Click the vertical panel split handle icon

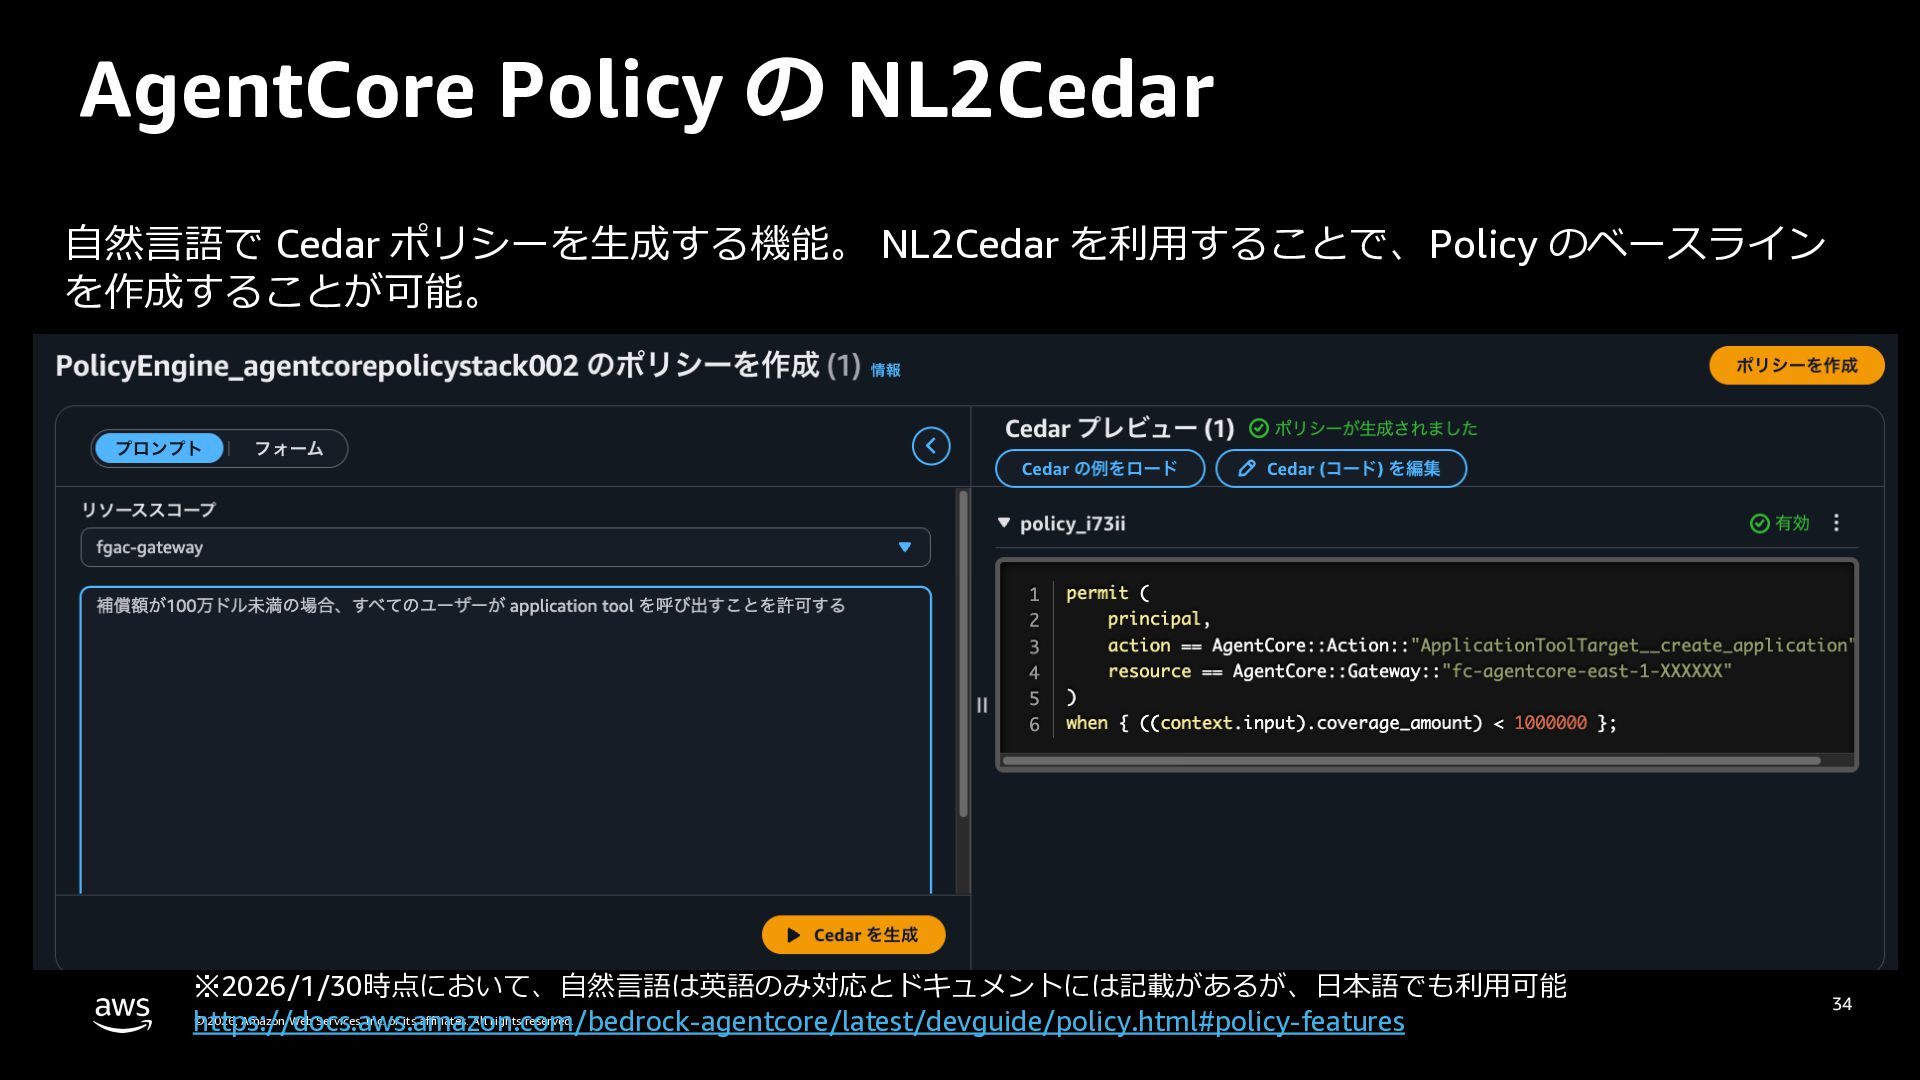click(982, 705)
